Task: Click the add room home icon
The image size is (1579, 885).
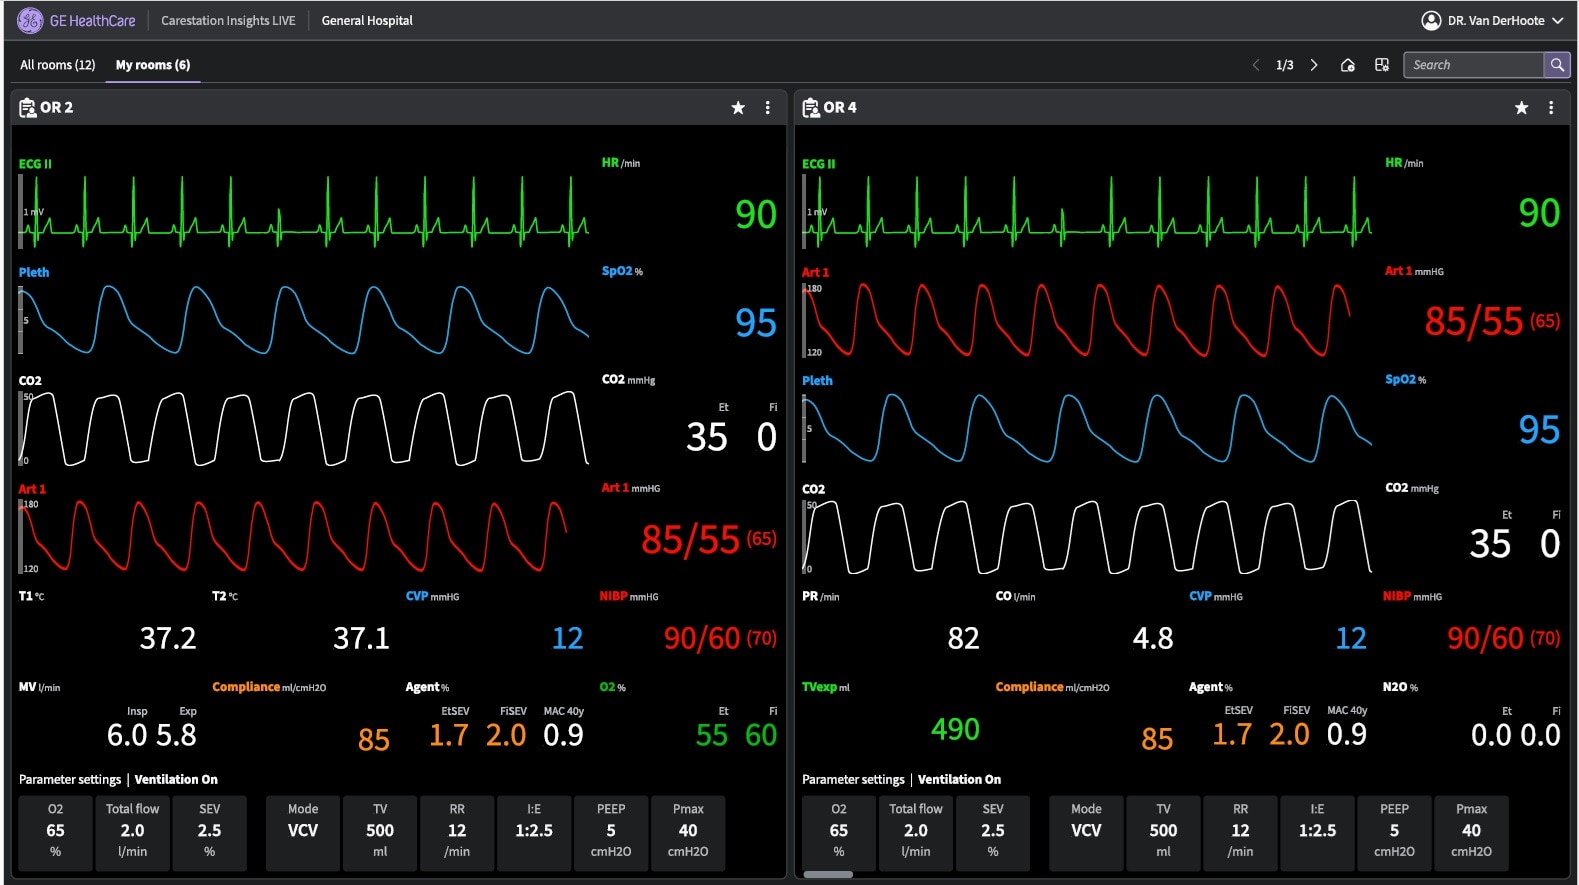Action: (1348, 65)
